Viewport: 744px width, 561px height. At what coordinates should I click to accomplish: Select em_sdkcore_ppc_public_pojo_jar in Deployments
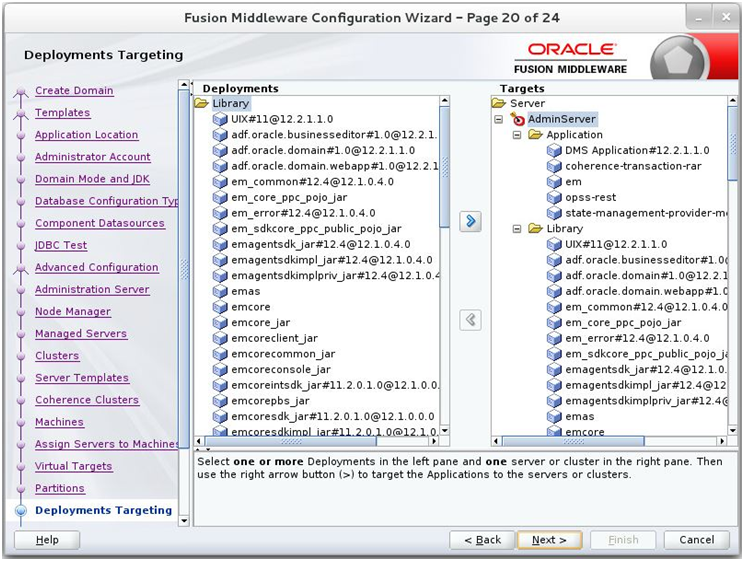pyautogui.click(x=316, y=229)
